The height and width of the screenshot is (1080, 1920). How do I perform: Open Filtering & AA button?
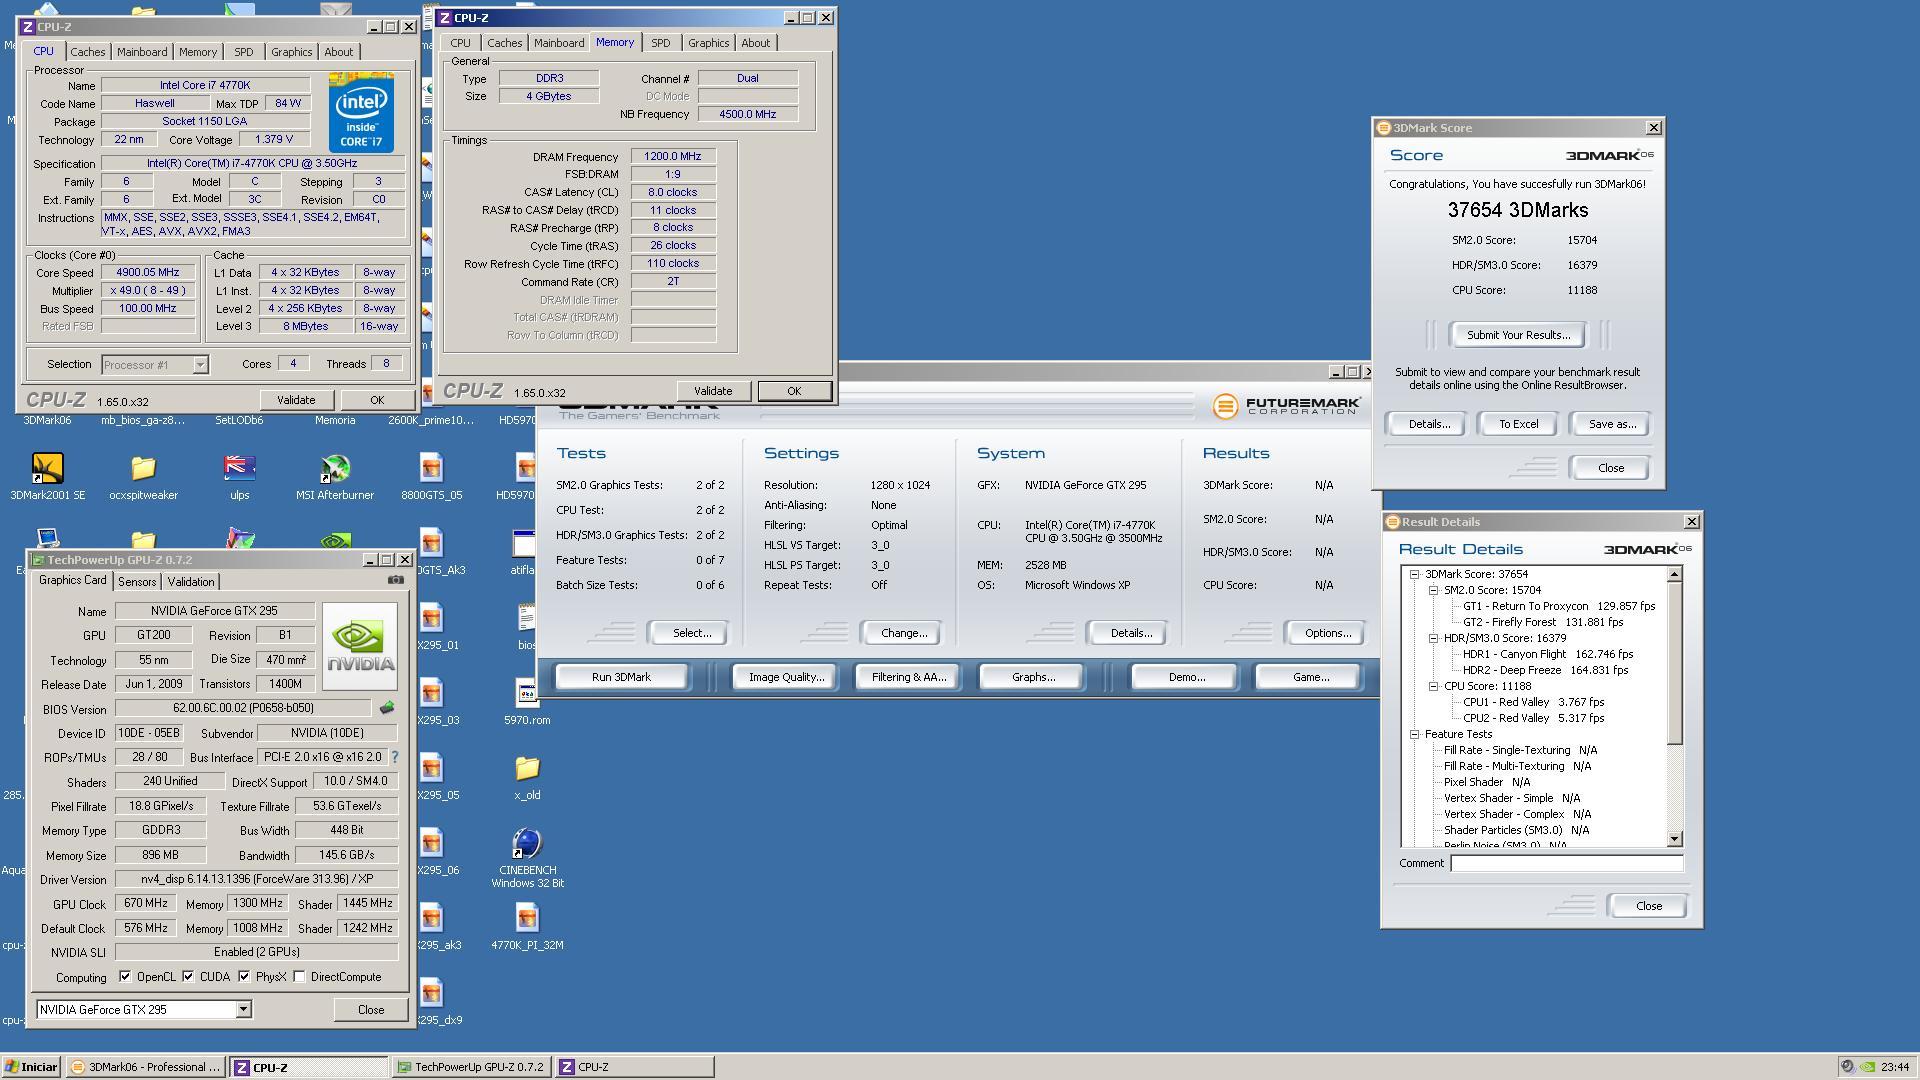908,677
